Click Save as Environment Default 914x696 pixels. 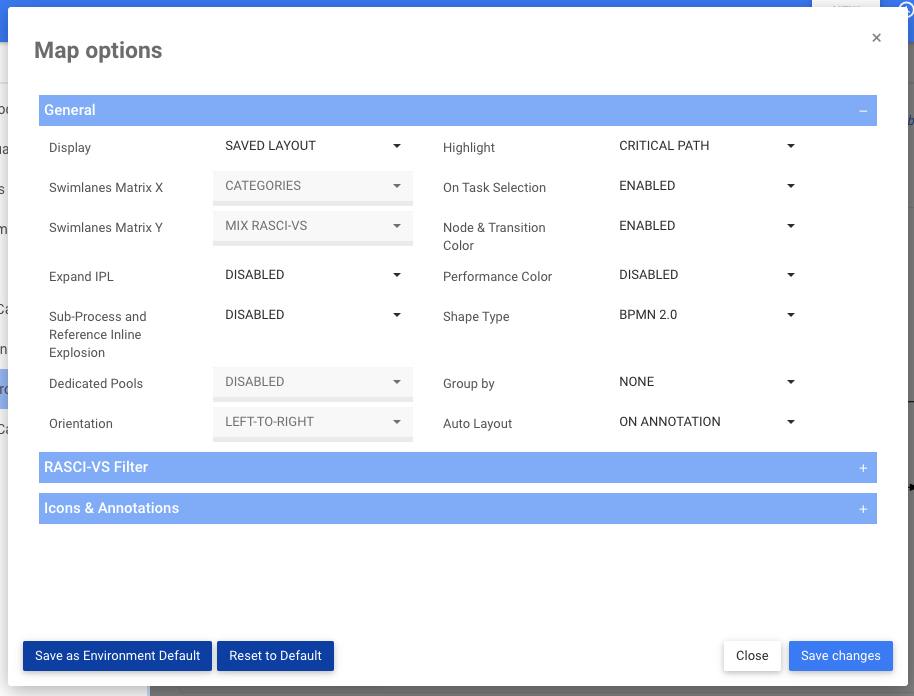pos(116,656)
